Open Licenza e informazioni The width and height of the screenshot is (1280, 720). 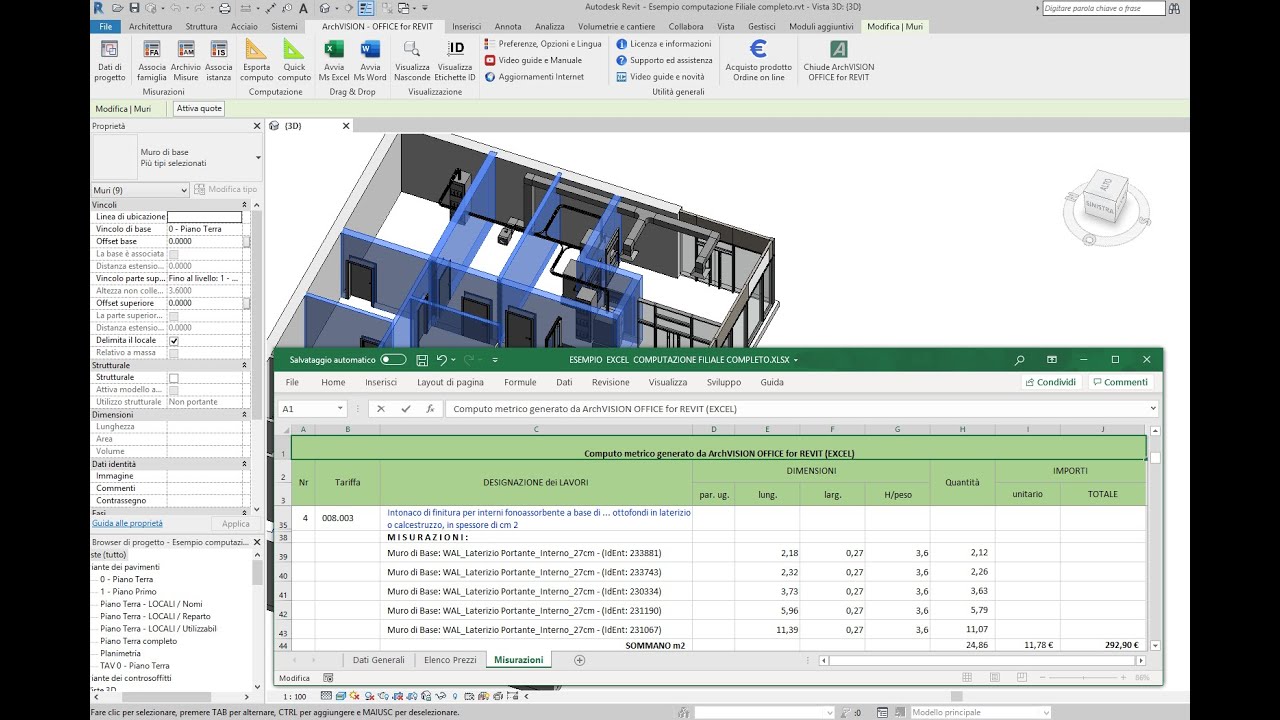(664, 44)
